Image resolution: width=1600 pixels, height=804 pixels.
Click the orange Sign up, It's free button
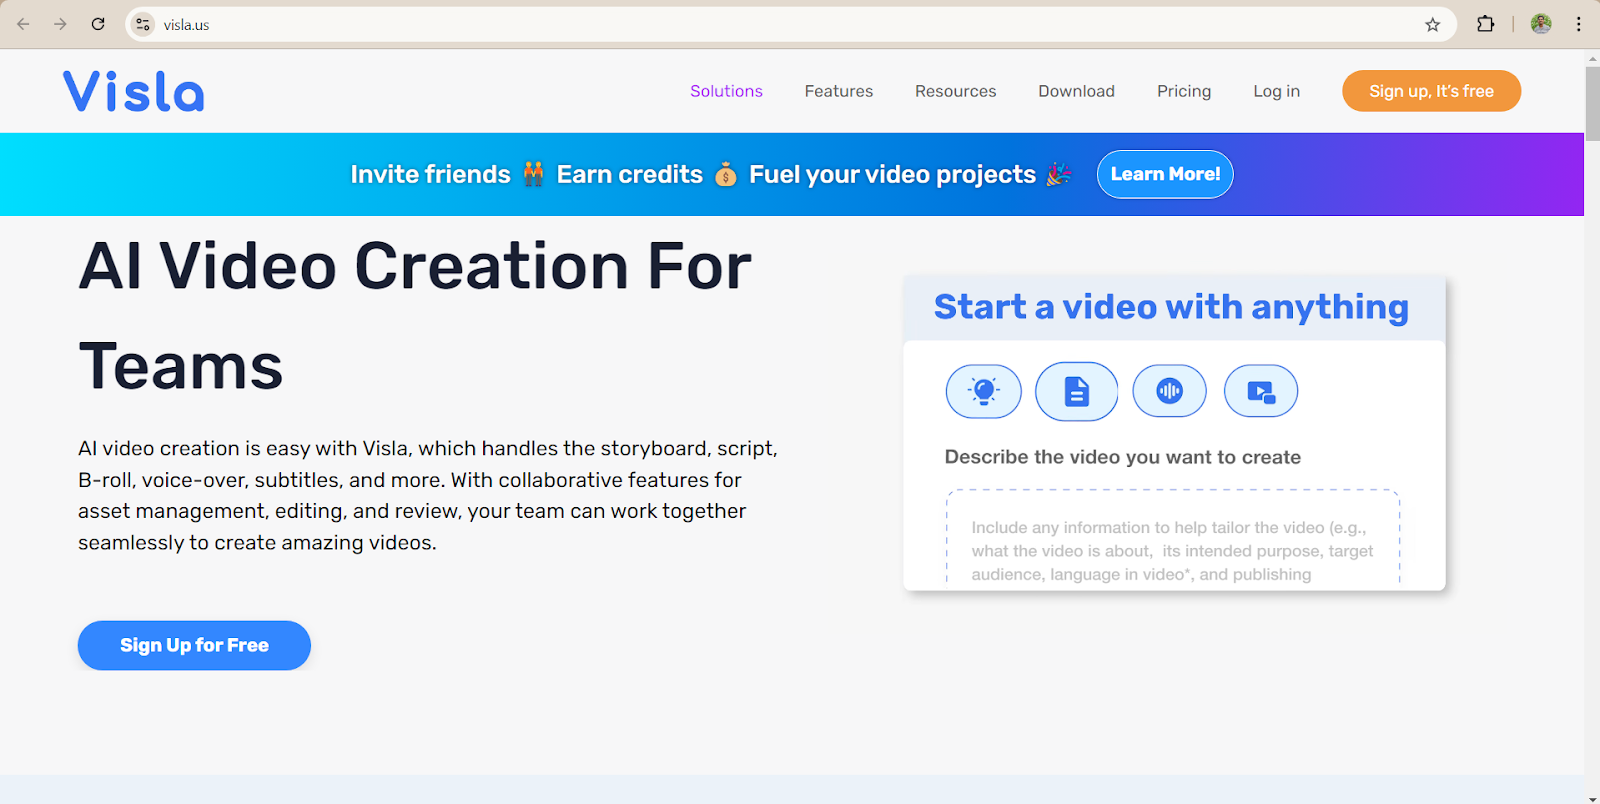point(1432,91)
